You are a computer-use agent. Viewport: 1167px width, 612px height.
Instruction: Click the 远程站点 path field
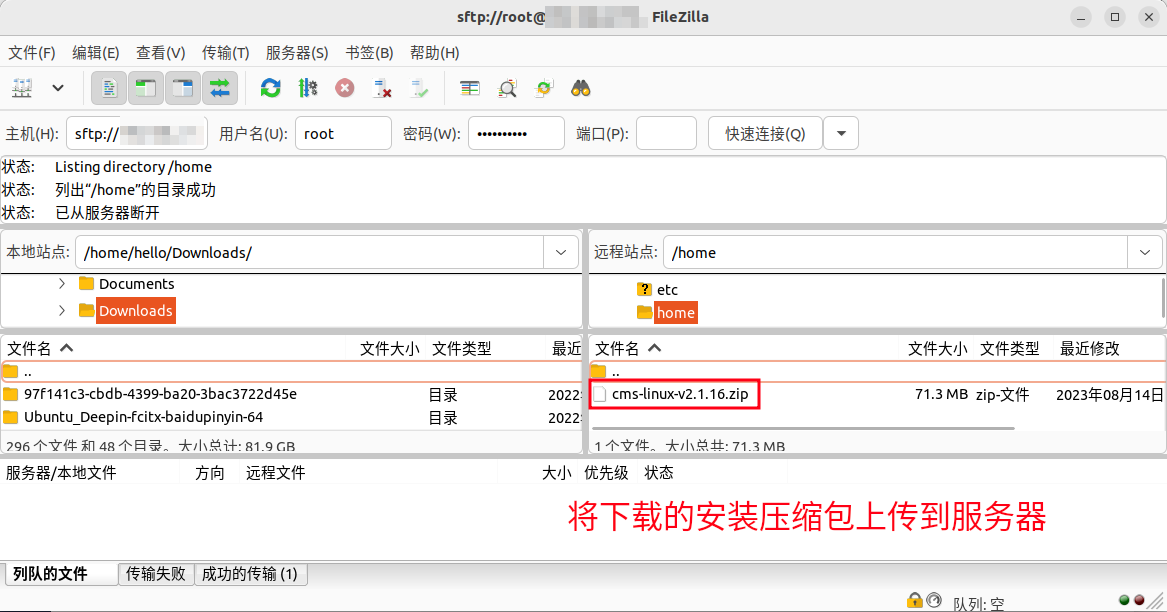point(895,252)
